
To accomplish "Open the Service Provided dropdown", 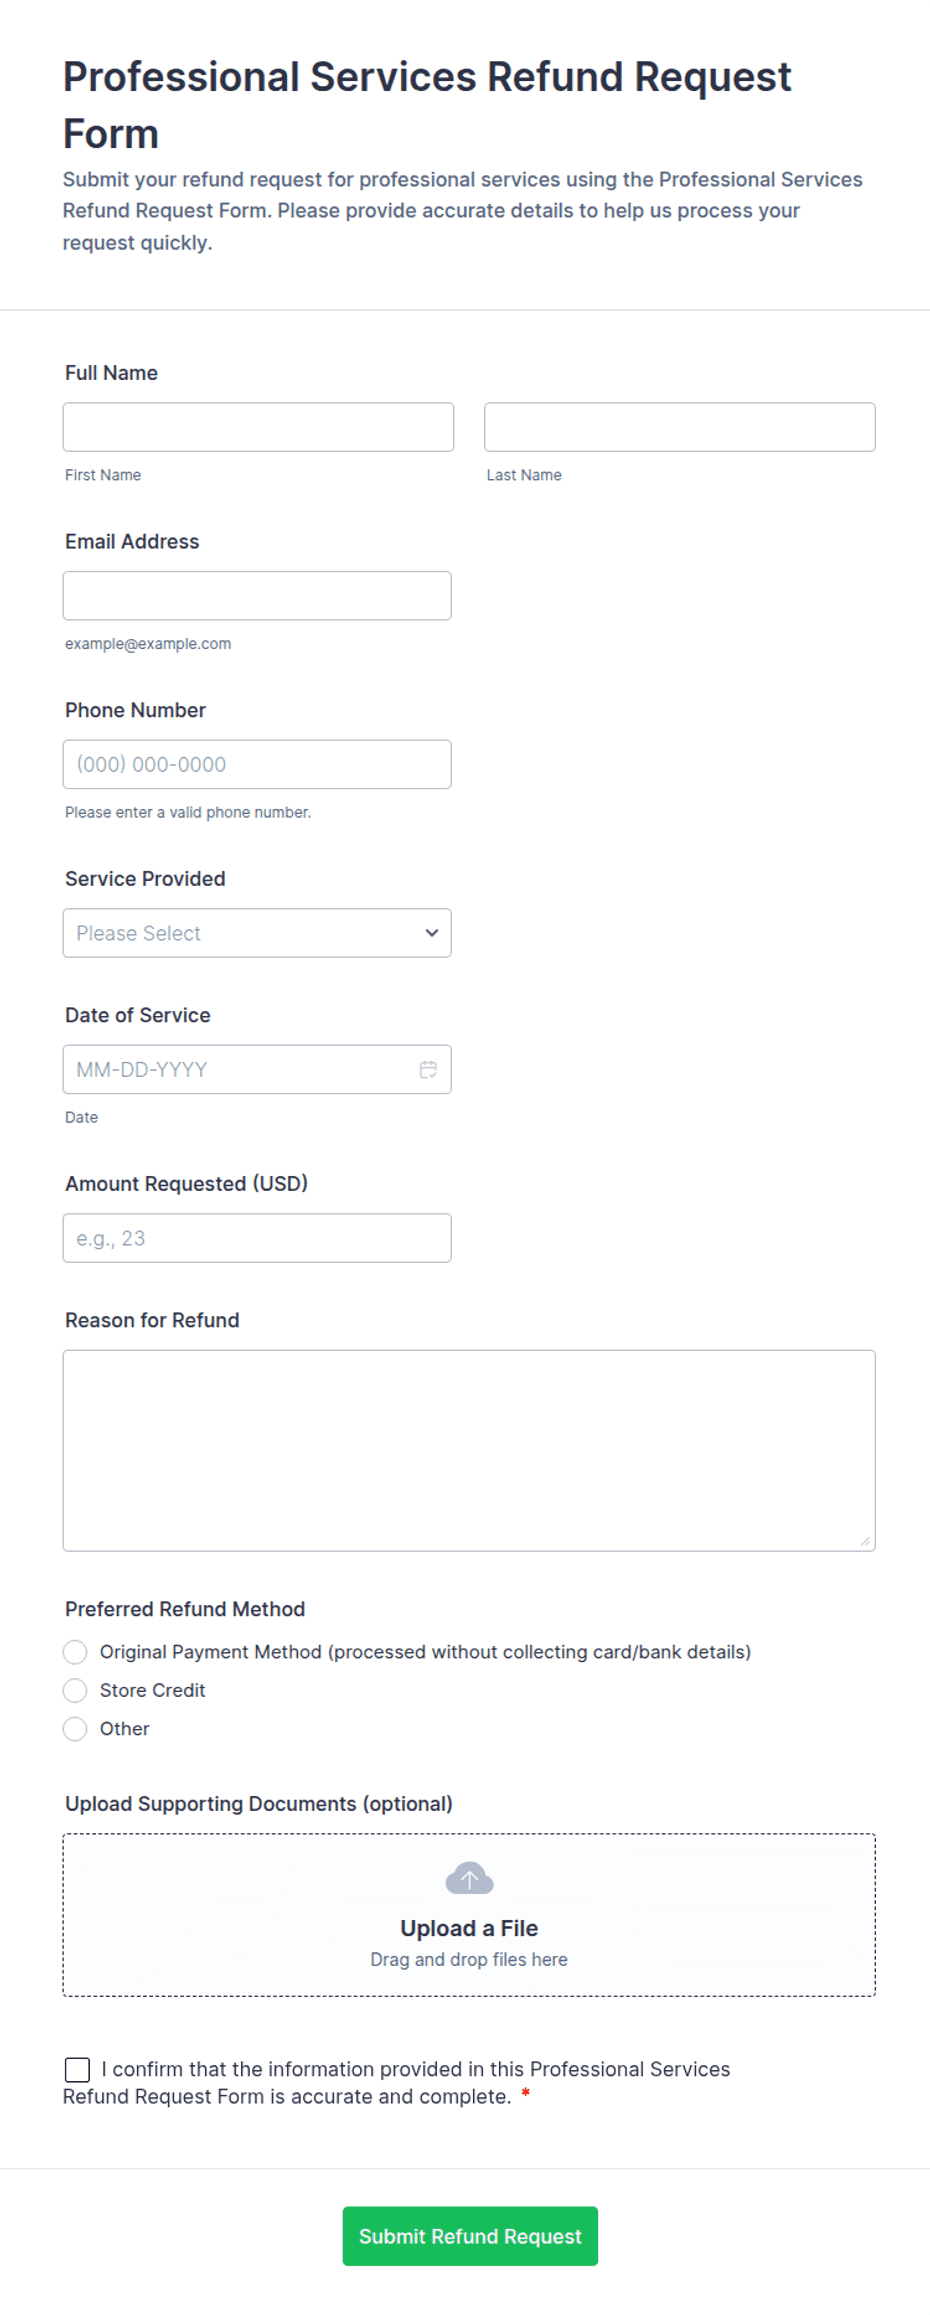I will click(x=257, y=933).
